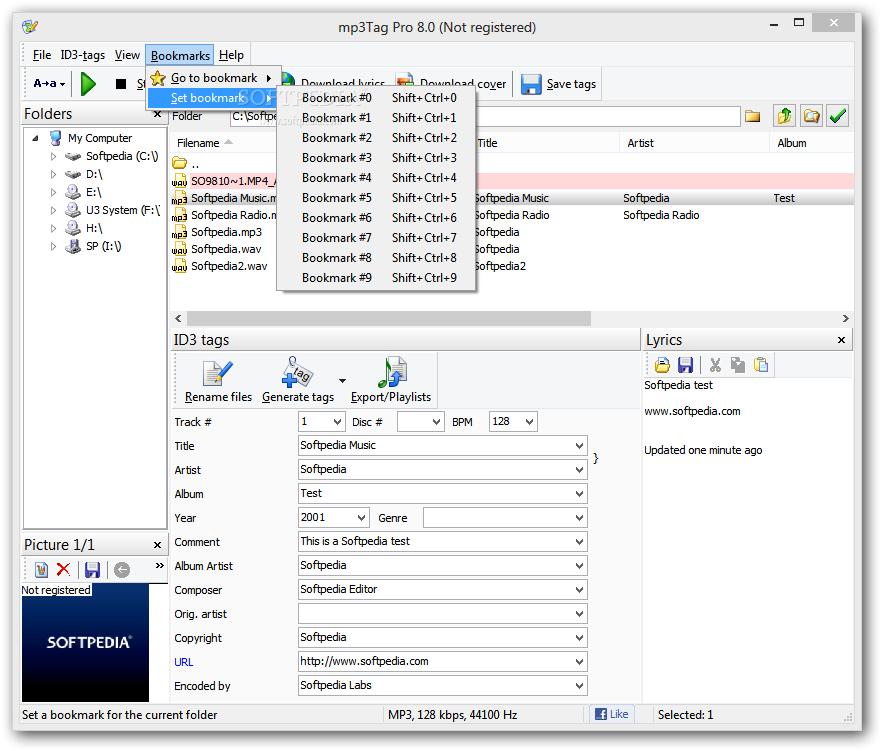882x751 pixels.
Task: Close the Folders panel
Action: [x=158, y=114]
